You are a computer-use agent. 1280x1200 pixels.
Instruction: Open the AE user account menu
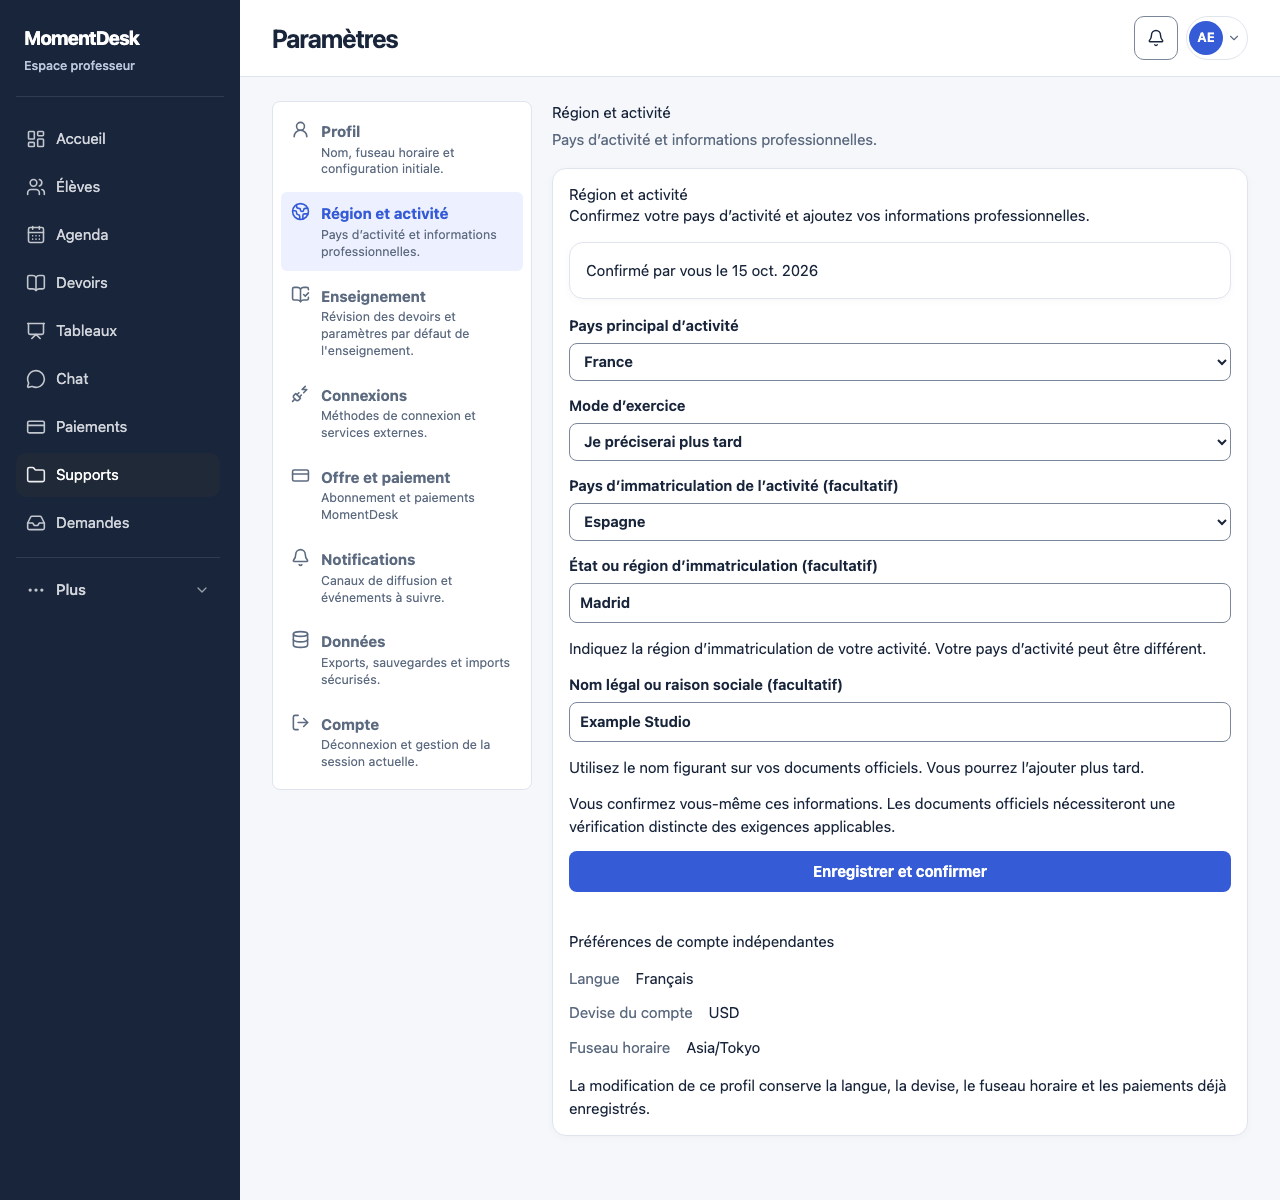pos(1217,38)
